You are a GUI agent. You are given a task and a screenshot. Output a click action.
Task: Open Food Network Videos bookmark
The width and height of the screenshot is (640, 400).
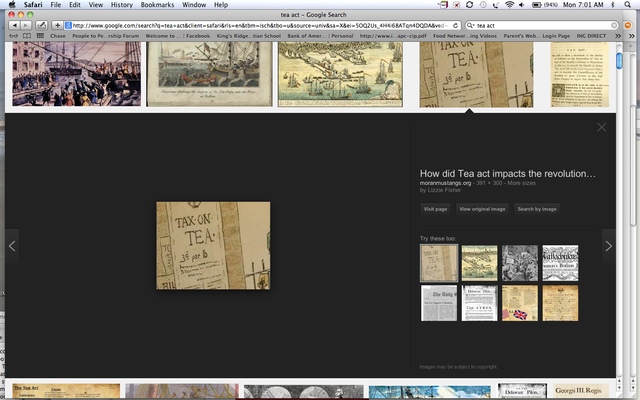pos(465,36)
